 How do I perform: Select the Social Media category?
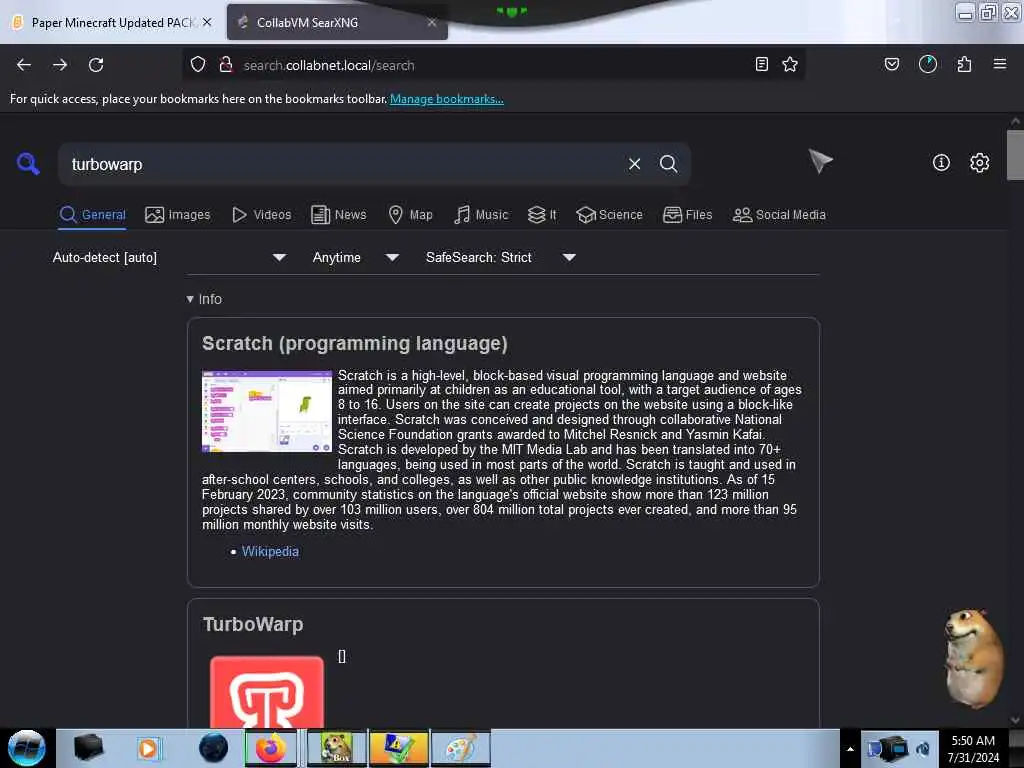779,215
